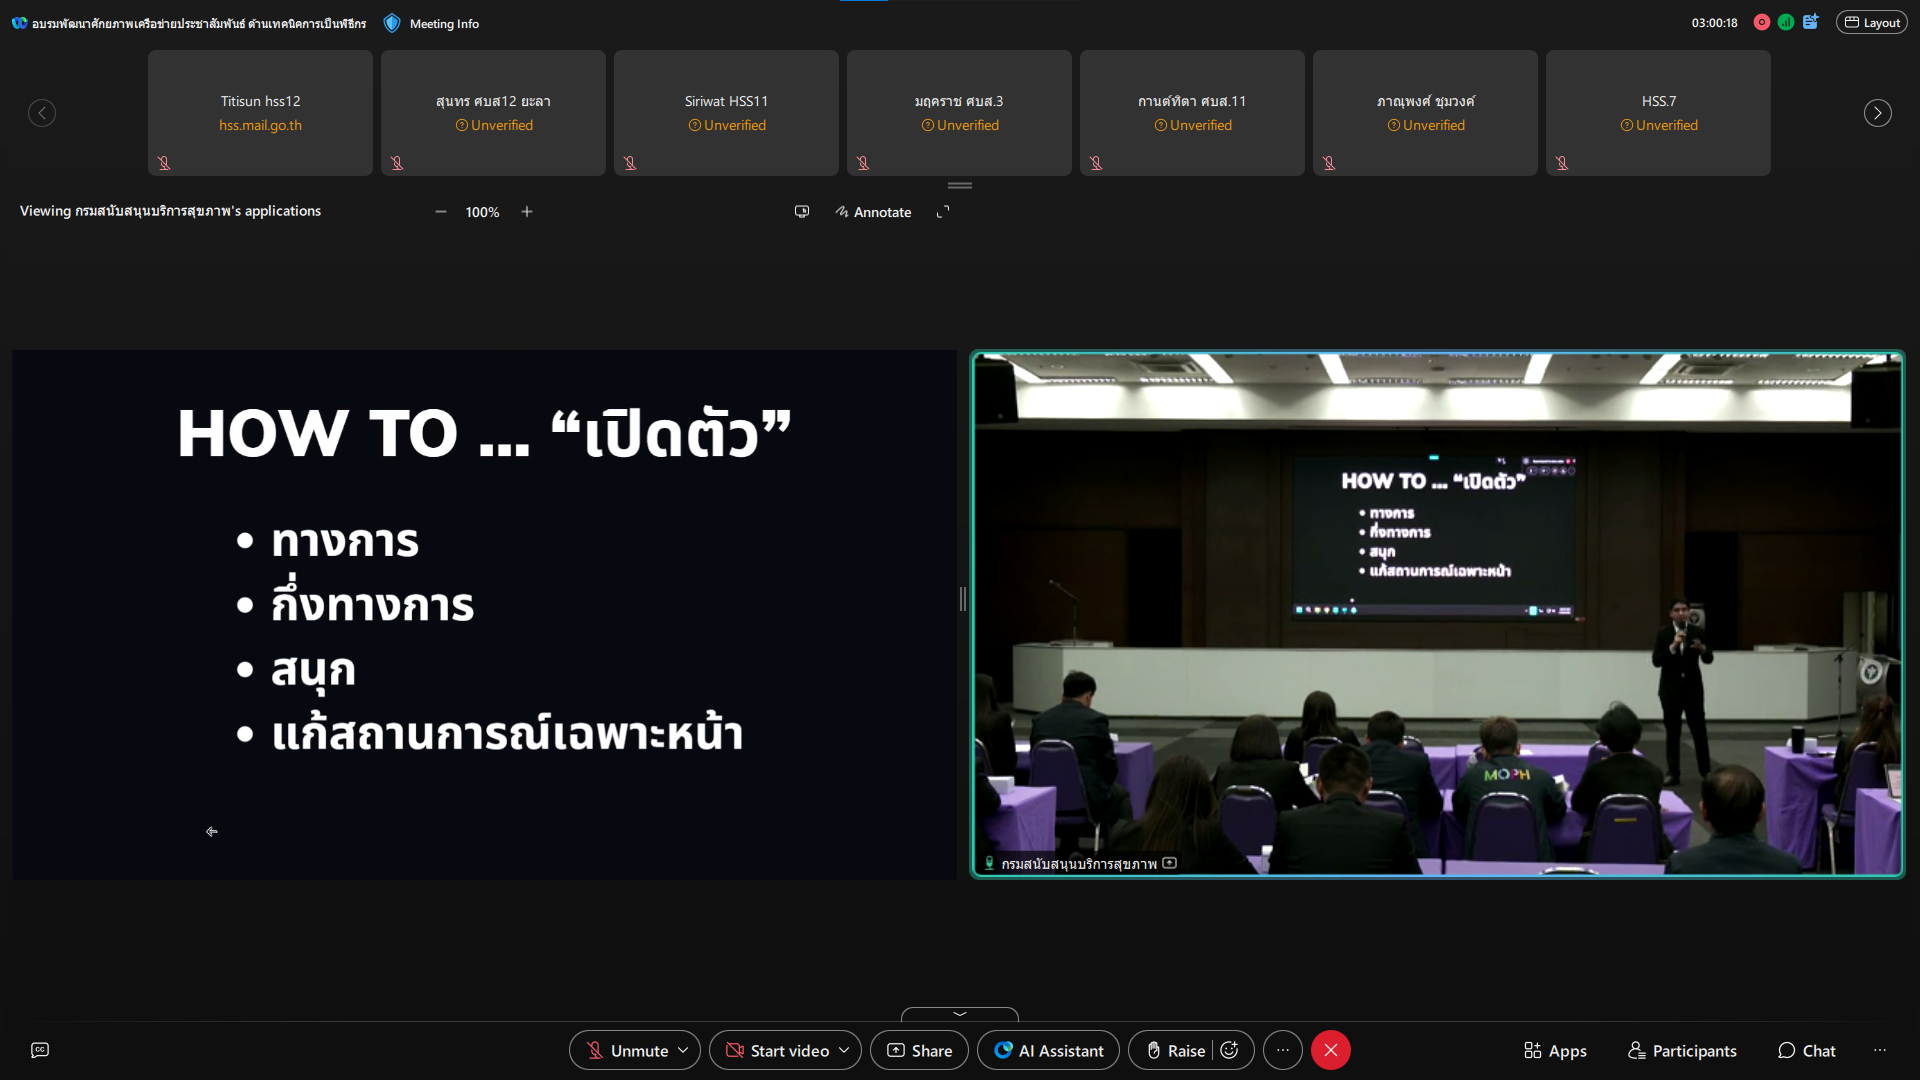Unmute the microphone
The height and width of the screenshot is (1080, 1920).
pyautogui.click(x=627, y=1050)
